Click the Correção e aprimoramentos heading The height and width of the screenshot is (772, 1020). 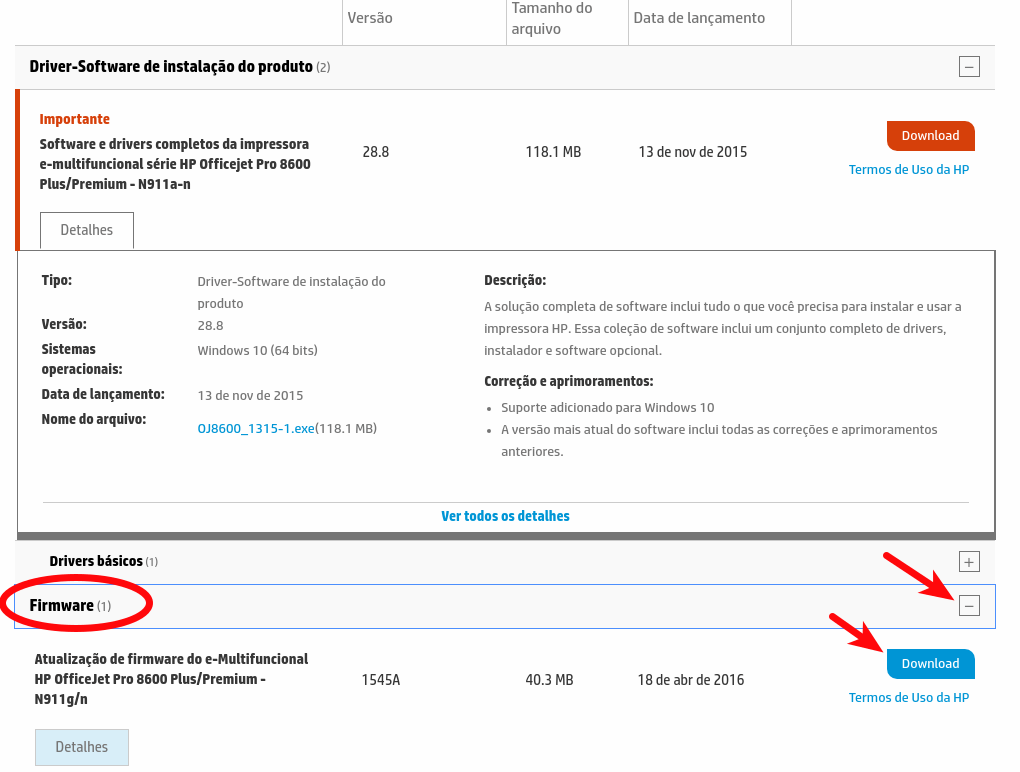(x=569, y=381)
